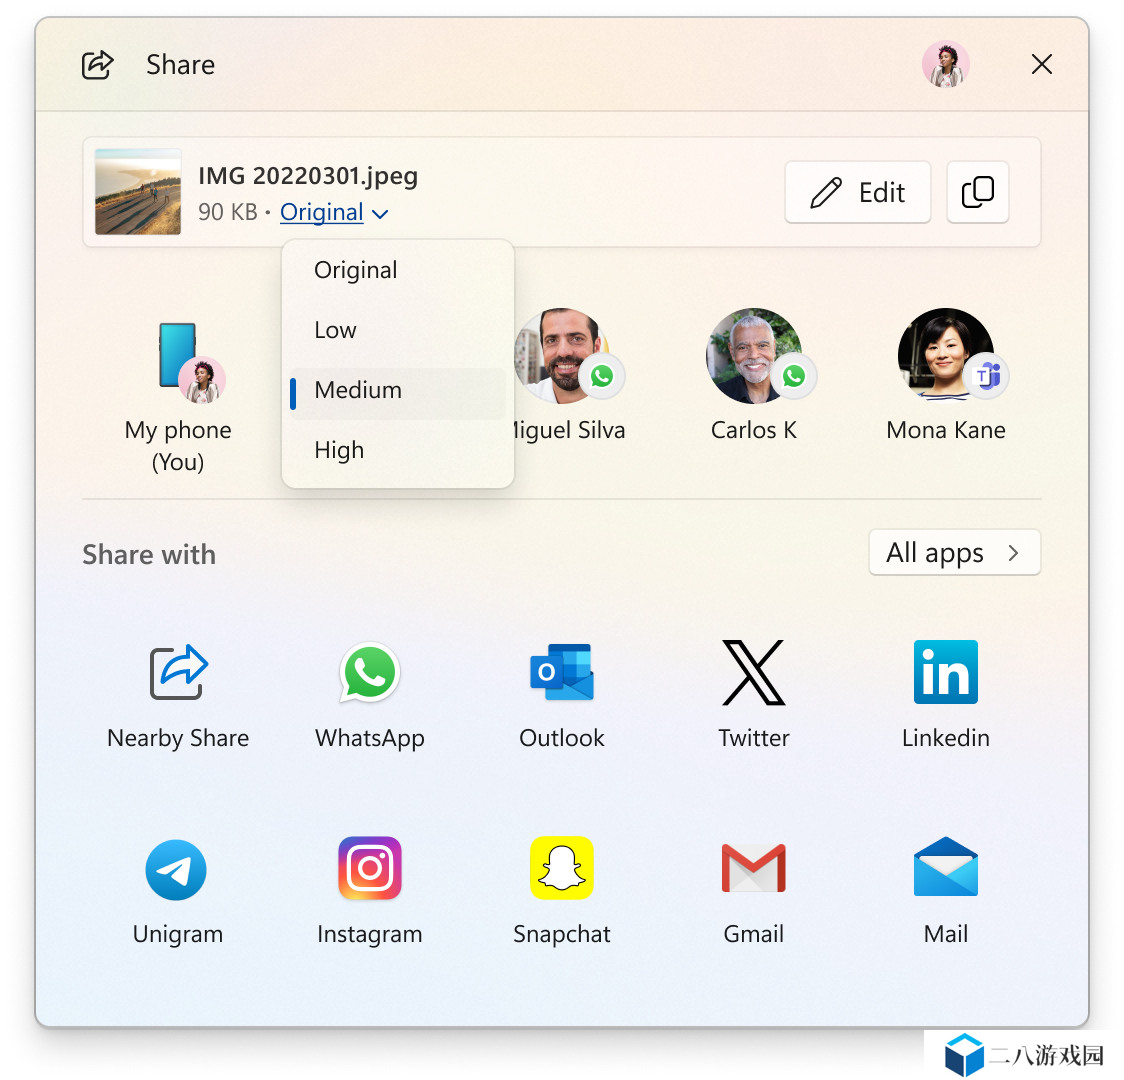
Task: Select the Gmail app icon
Action: click(x=754, y=868)
